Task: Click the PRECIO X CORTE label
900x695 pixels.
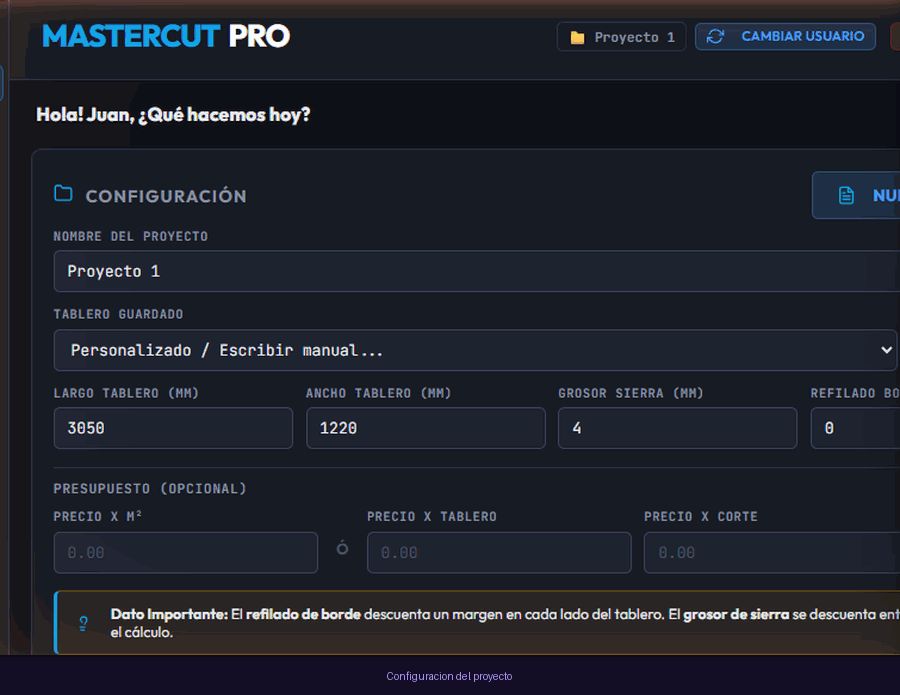Action: [701, 517]
